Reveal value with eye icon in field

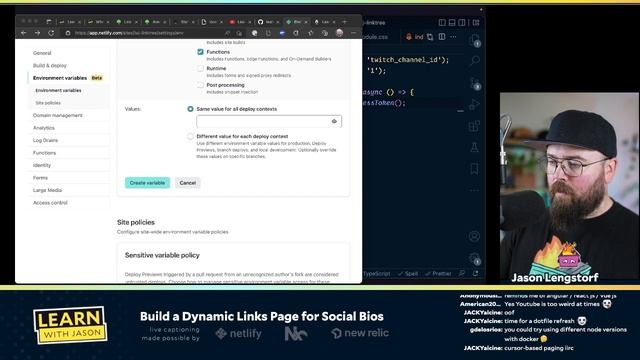pos(334,121)
